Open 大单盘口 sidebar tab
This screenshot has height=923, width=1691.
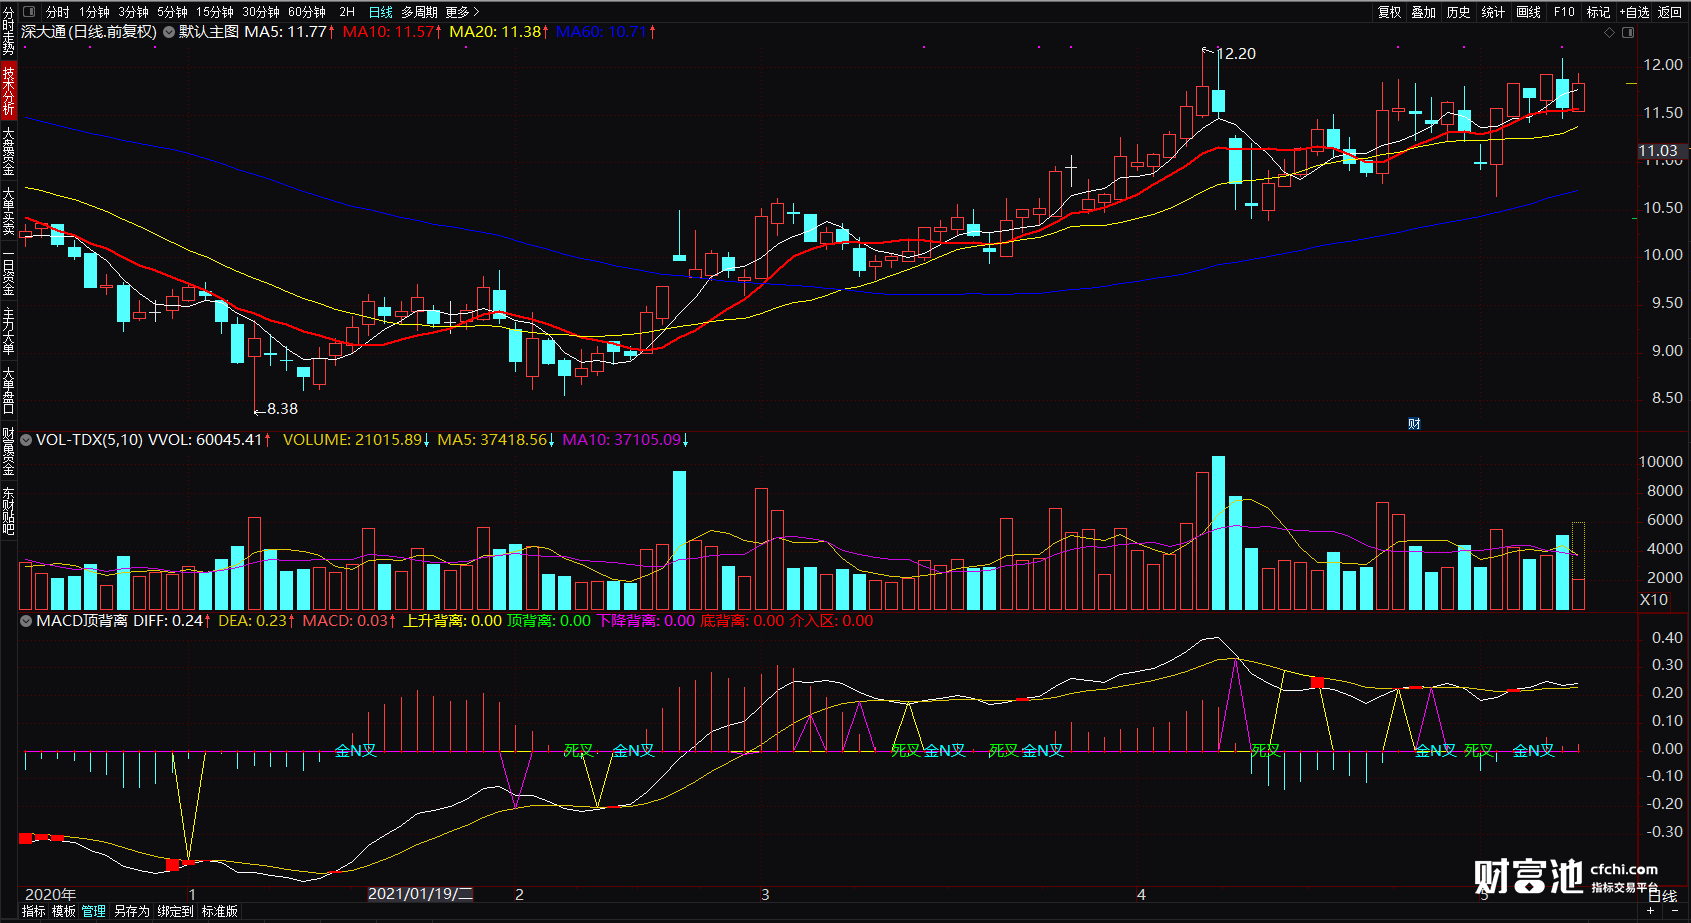[x=8, y=390]
